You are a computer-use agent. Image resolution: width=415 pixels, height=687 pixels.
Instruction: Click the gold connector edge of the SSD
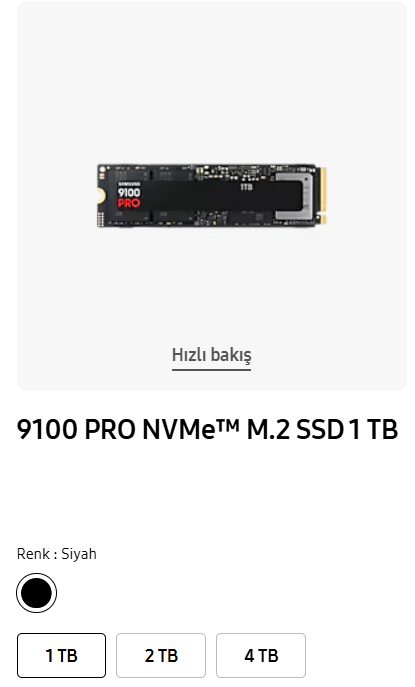[x=323, y=195]
